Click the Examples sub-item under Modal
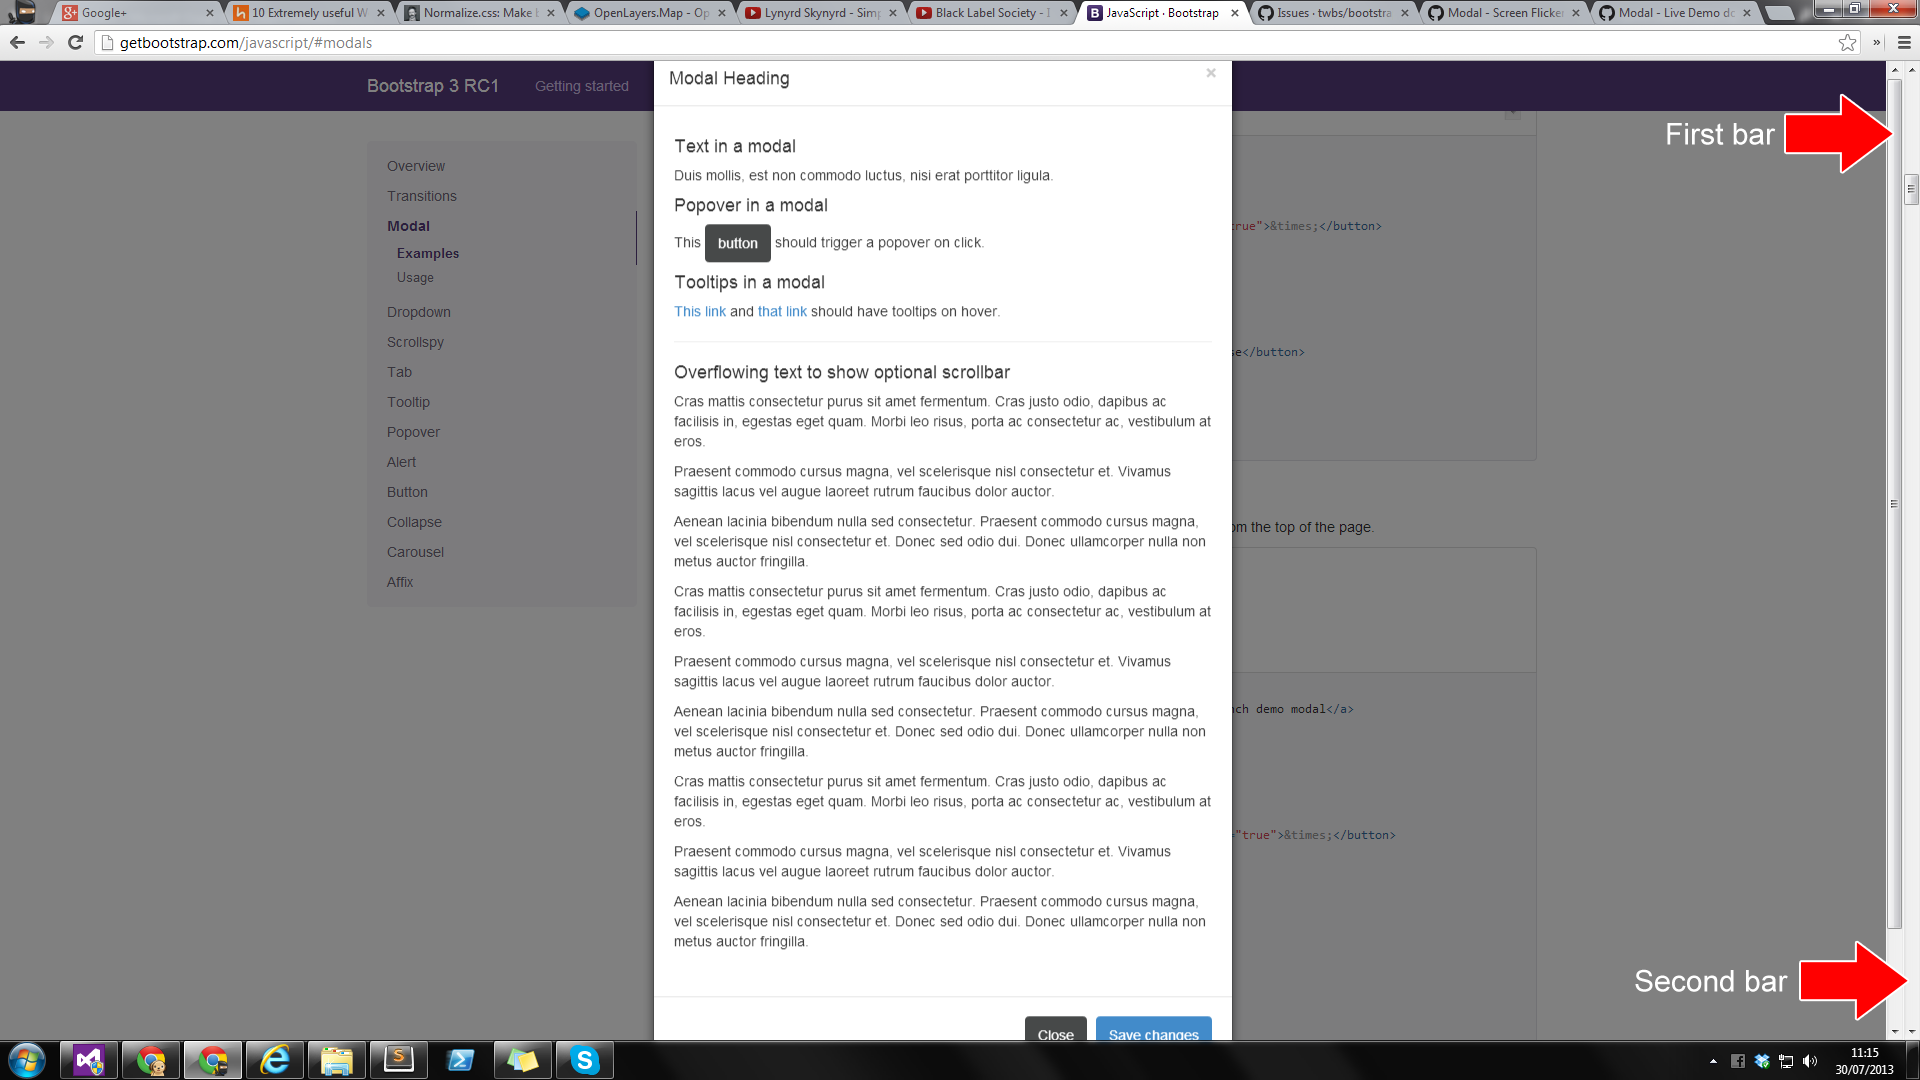This screenshot has width=1920, height=1080. (x=429, y=252)
